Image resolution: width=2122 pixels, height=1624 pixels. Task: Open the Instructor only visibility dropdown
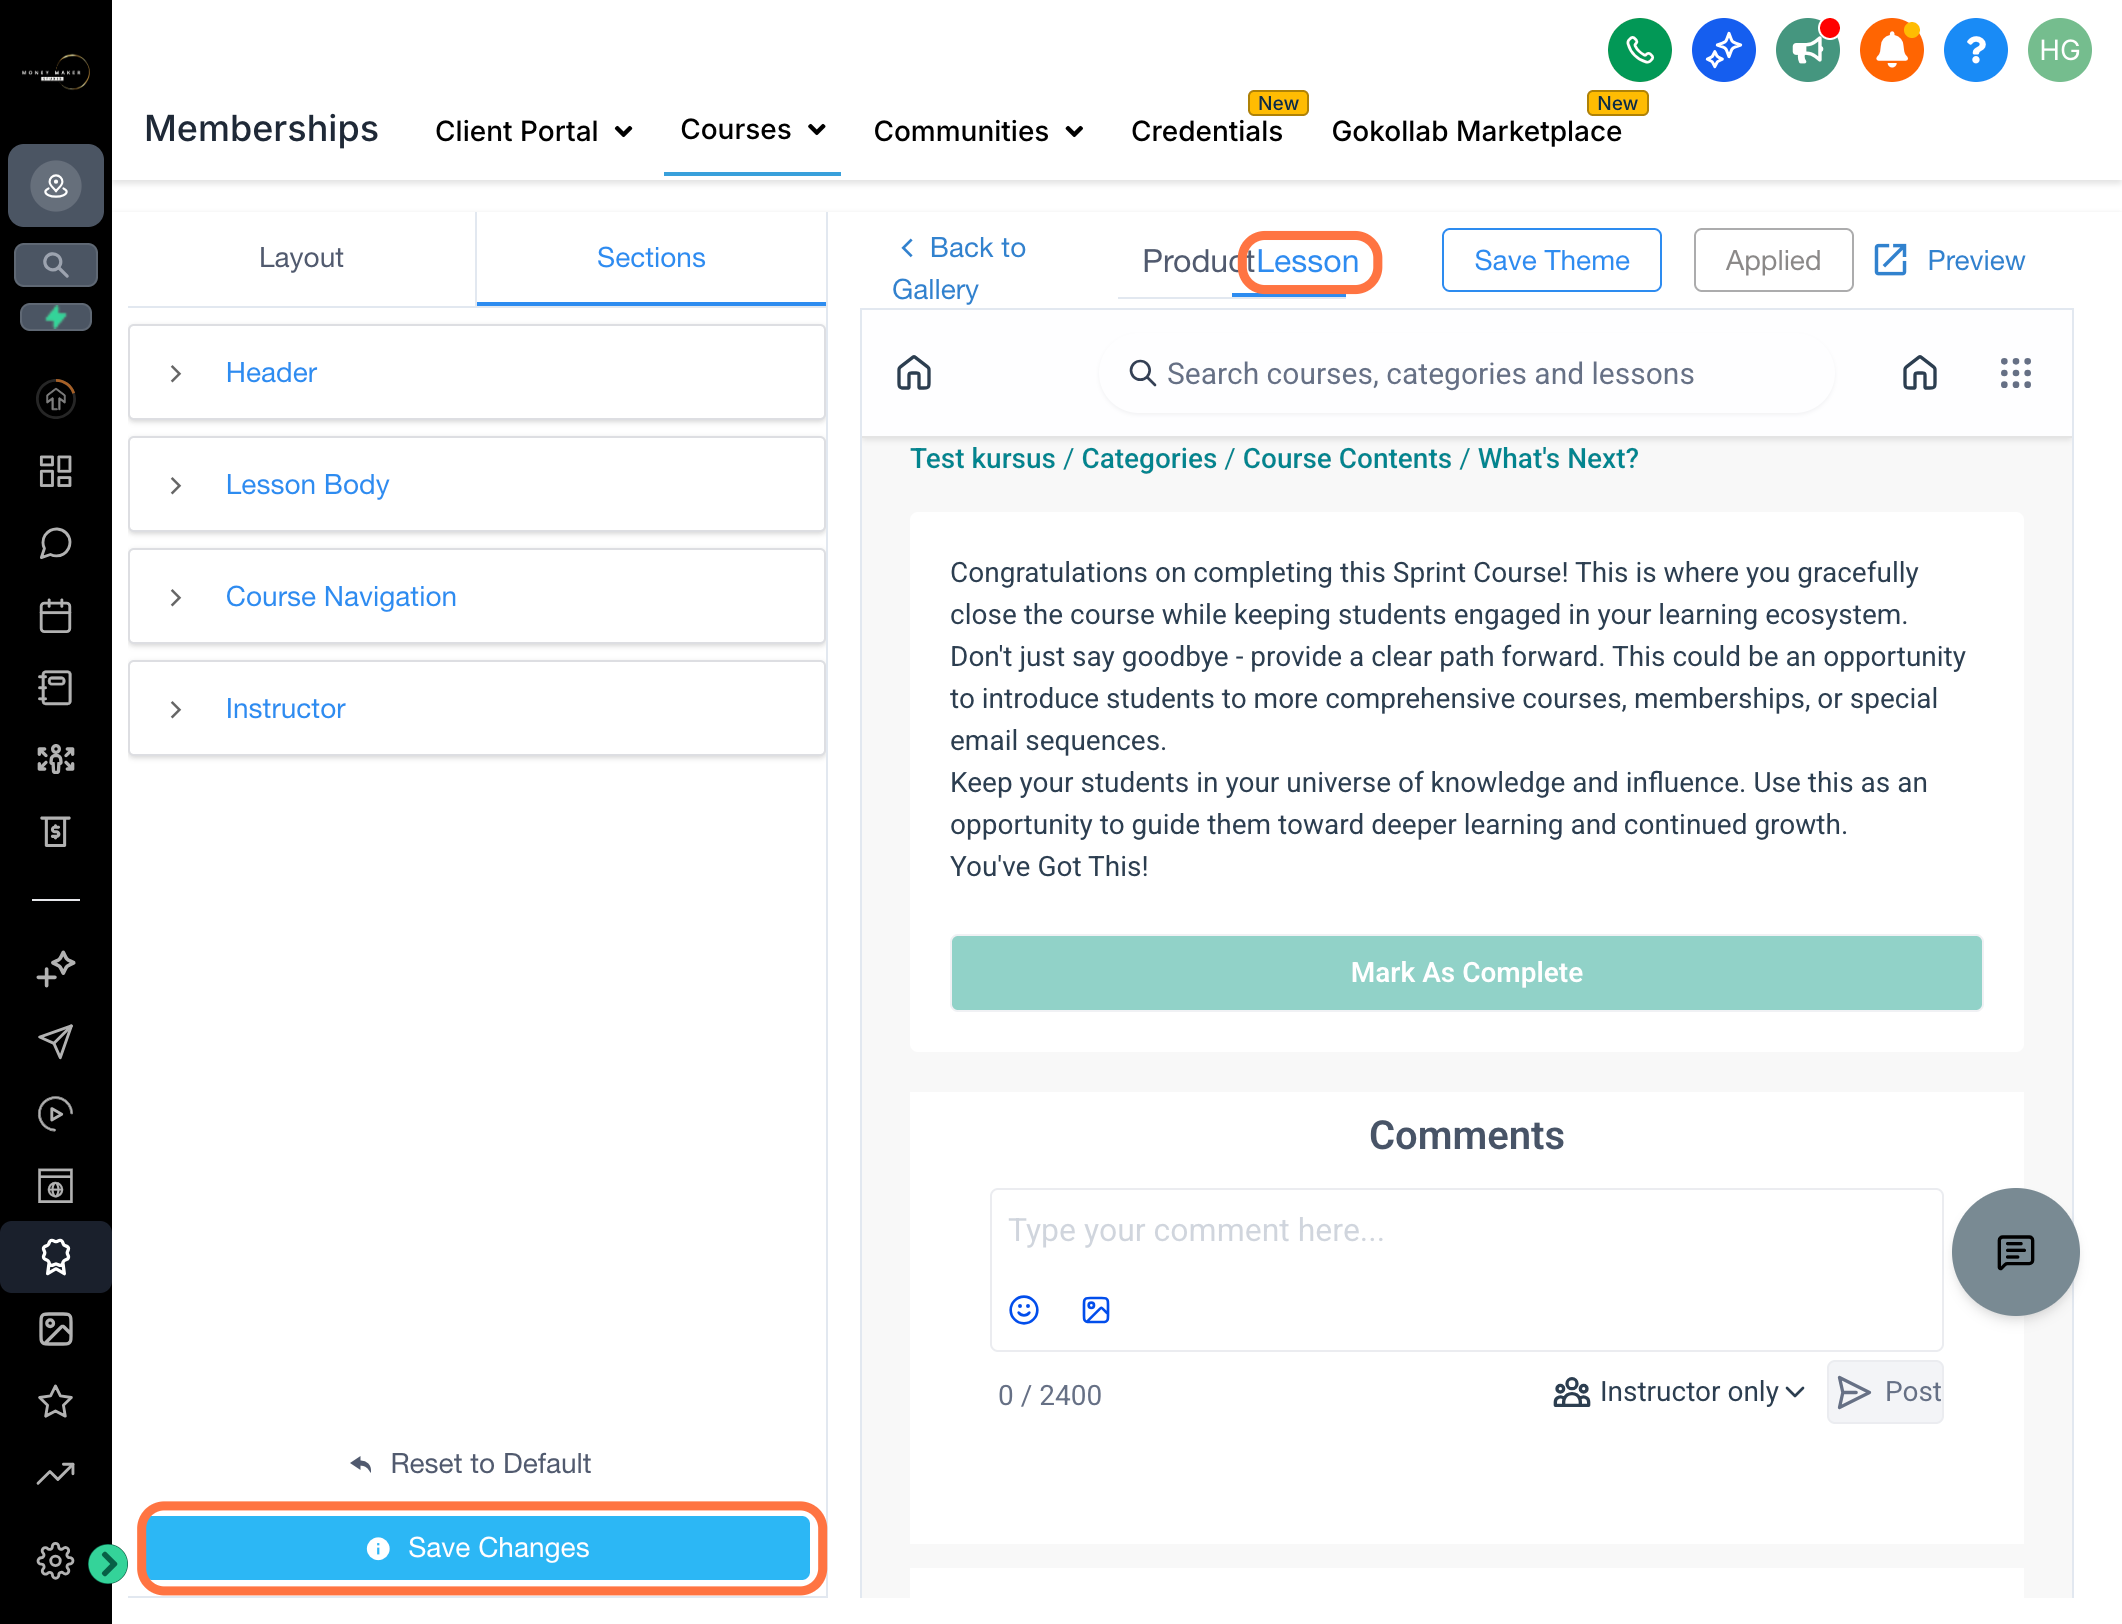tap(1680, 1392)
